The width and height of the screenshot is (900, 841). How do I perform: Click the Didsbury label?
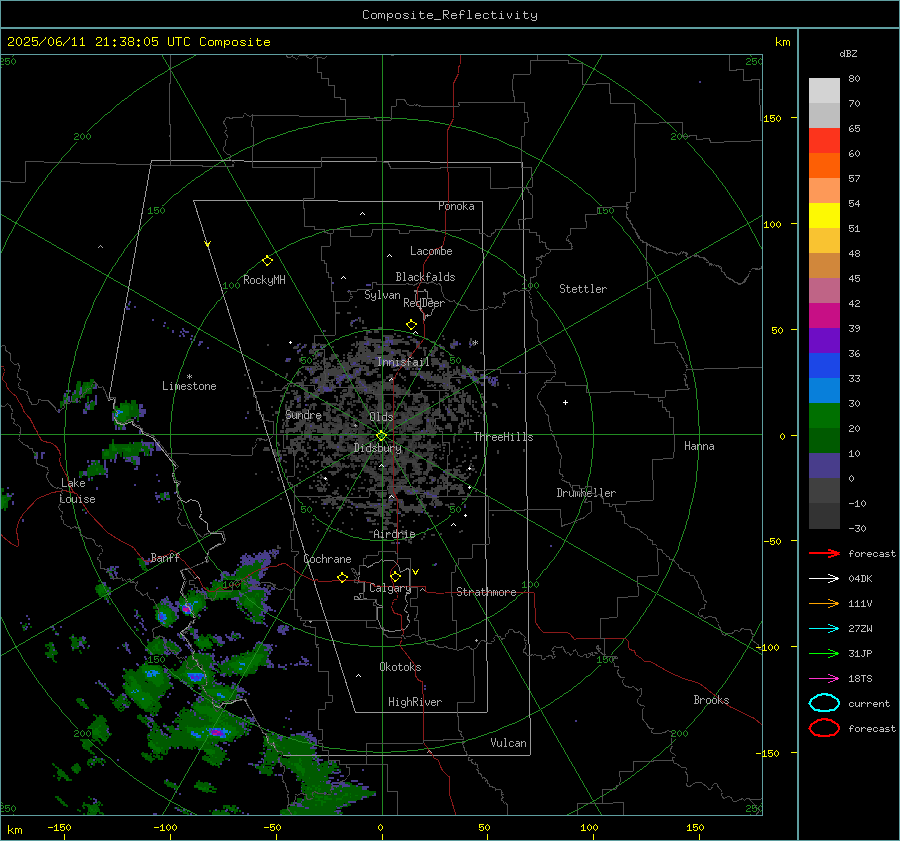[x=378, y=448]
